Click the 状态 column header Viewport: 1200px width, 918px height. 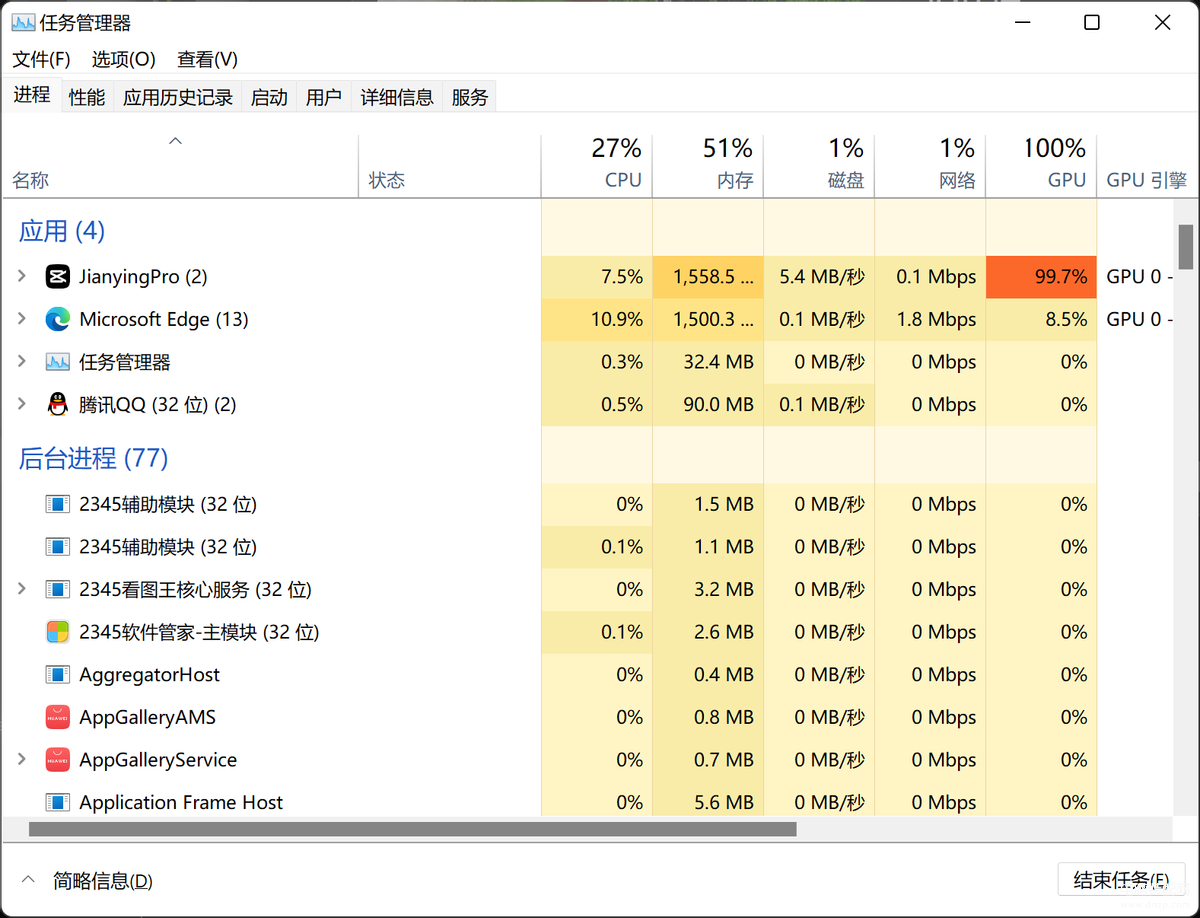[450, 165]
